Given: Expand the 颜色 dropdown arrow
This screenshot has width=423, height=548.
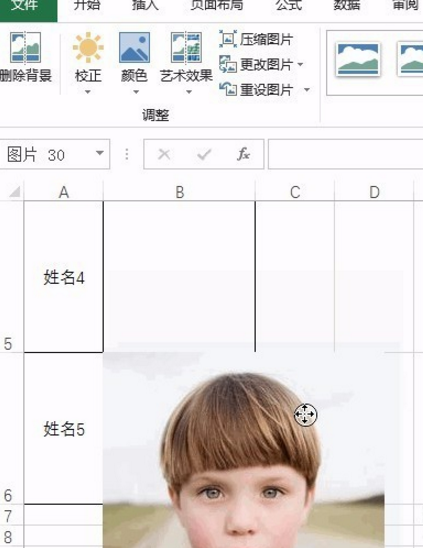Looking at the screenshot, I should click(136, 92).
